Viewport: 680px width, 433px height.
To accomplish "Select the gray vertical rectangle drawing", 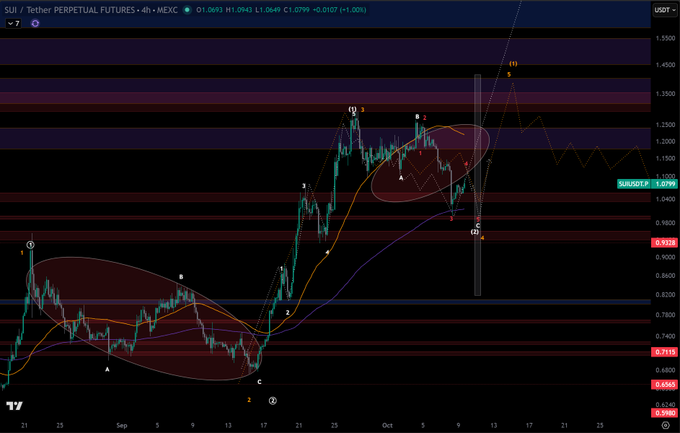I will [x=477, y=185].
